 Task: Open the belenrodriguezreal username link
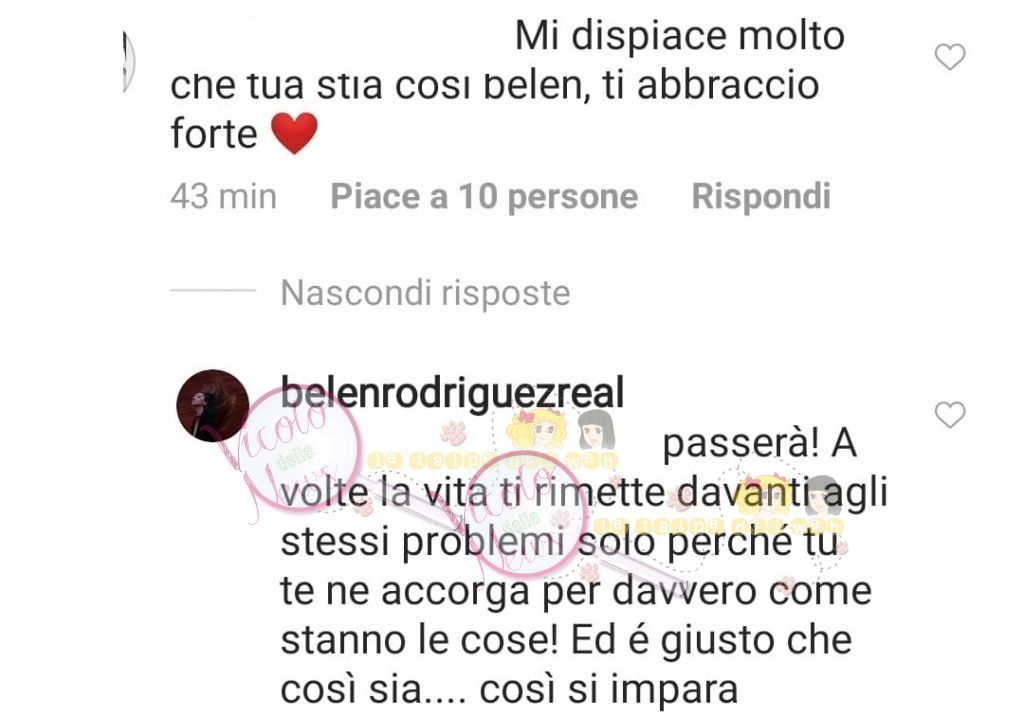452,394
